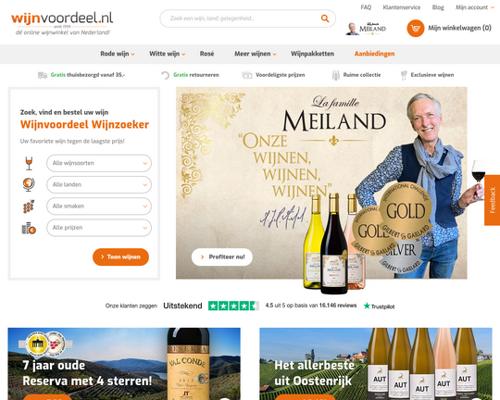Open the orange Feedback side tab

(x=492, y=200)
